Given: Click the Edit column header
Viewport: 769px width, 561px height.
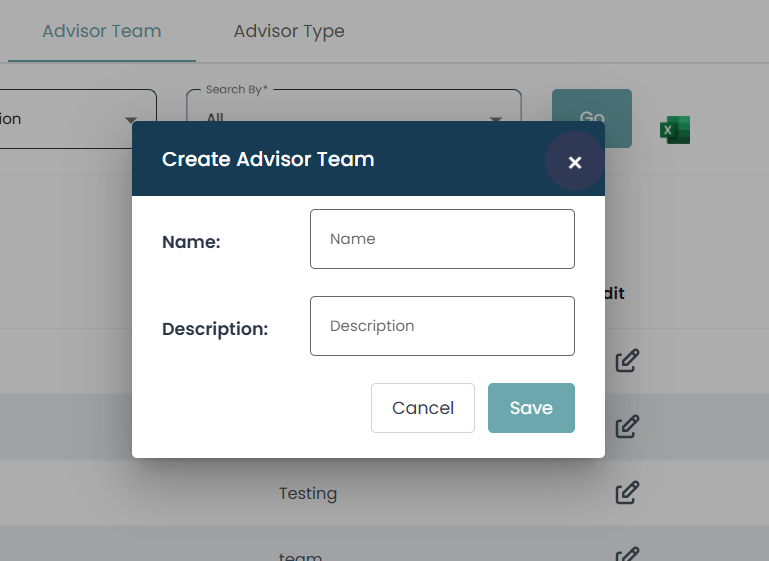Looking at the screenshot, I should 613,294.
